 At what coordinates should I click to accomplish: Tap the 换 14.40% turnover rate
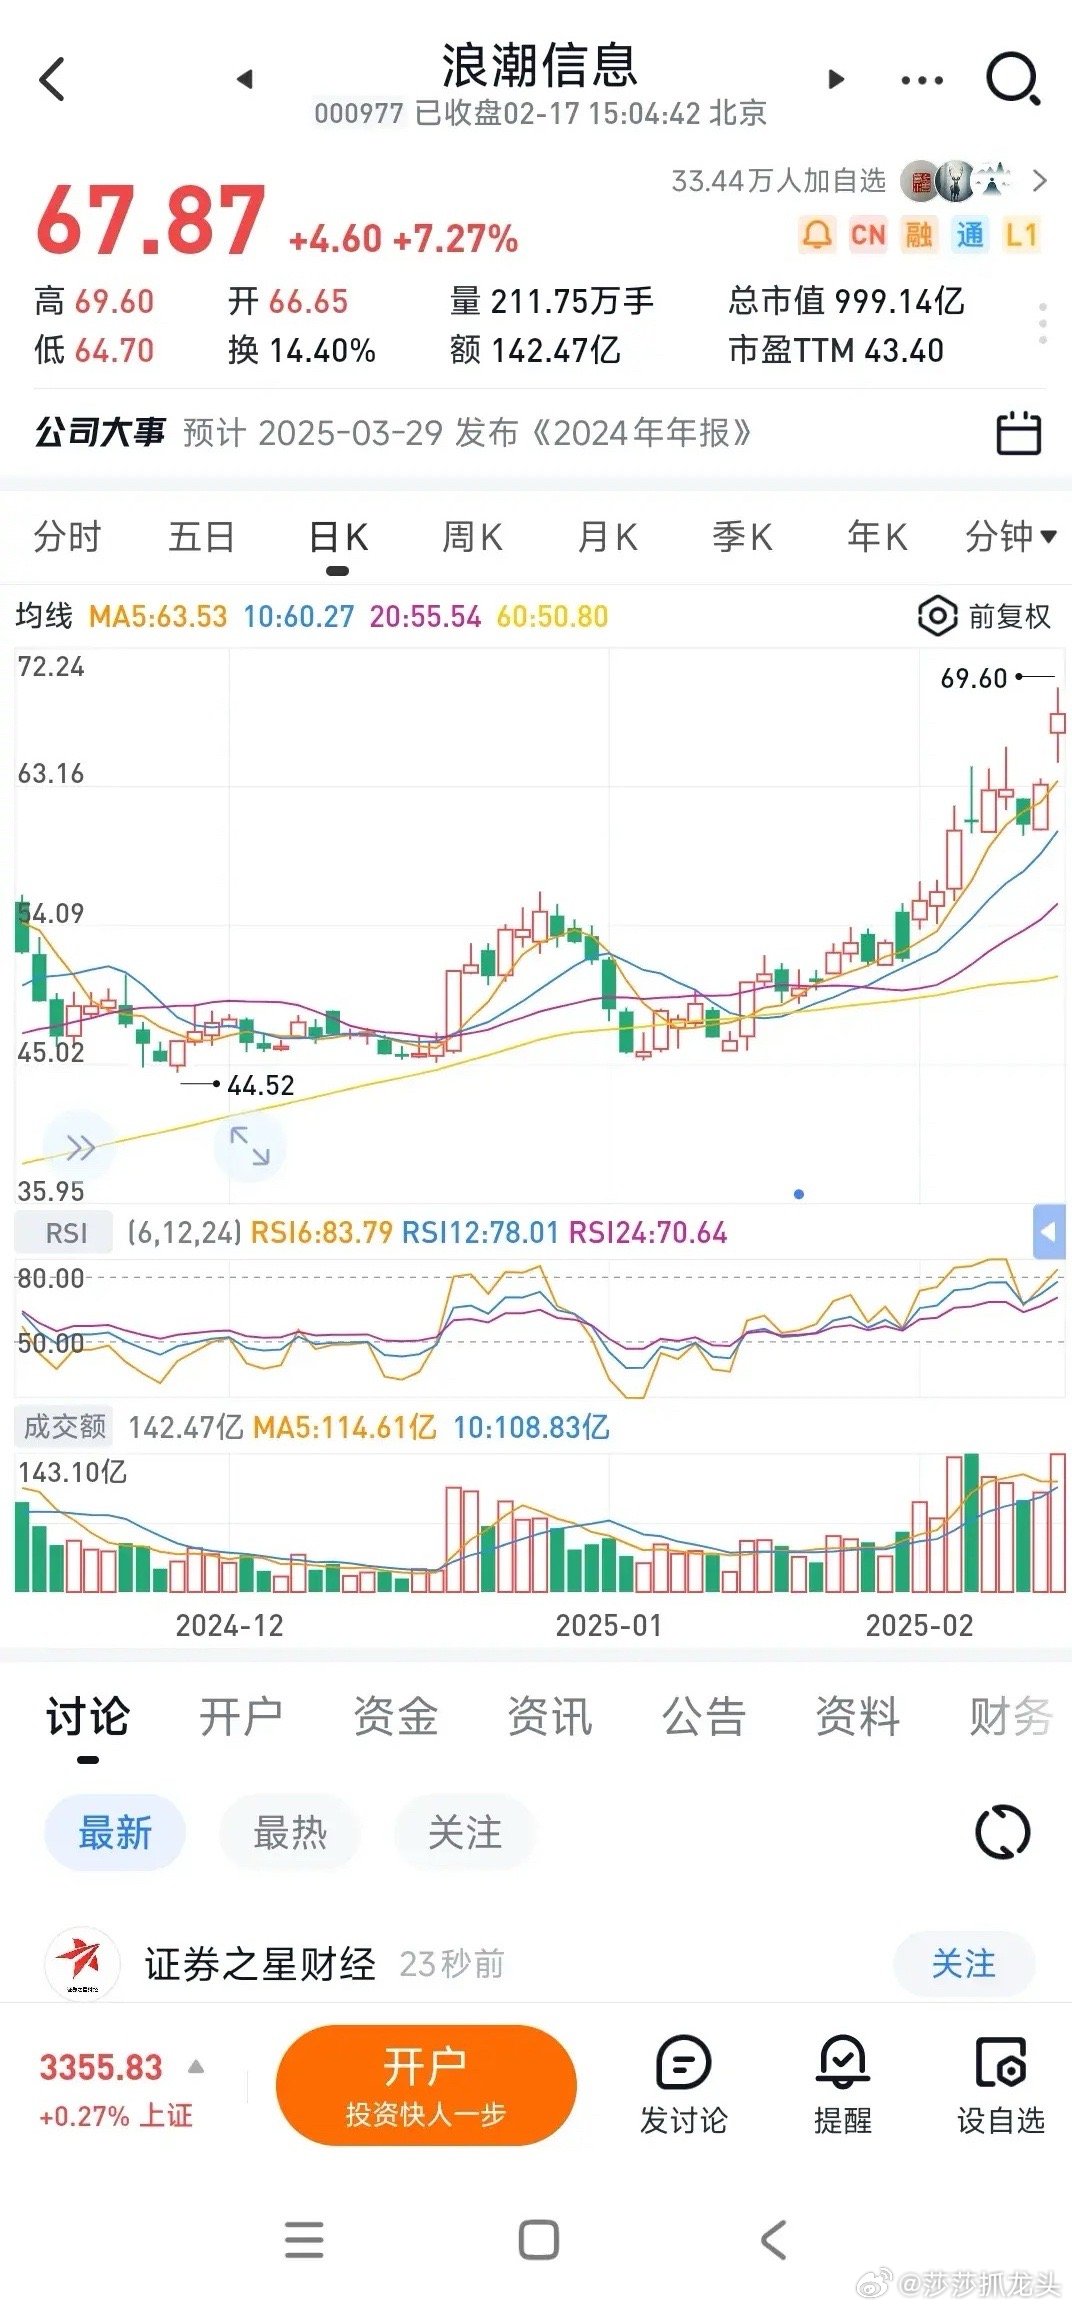click(x=301, y=350)
